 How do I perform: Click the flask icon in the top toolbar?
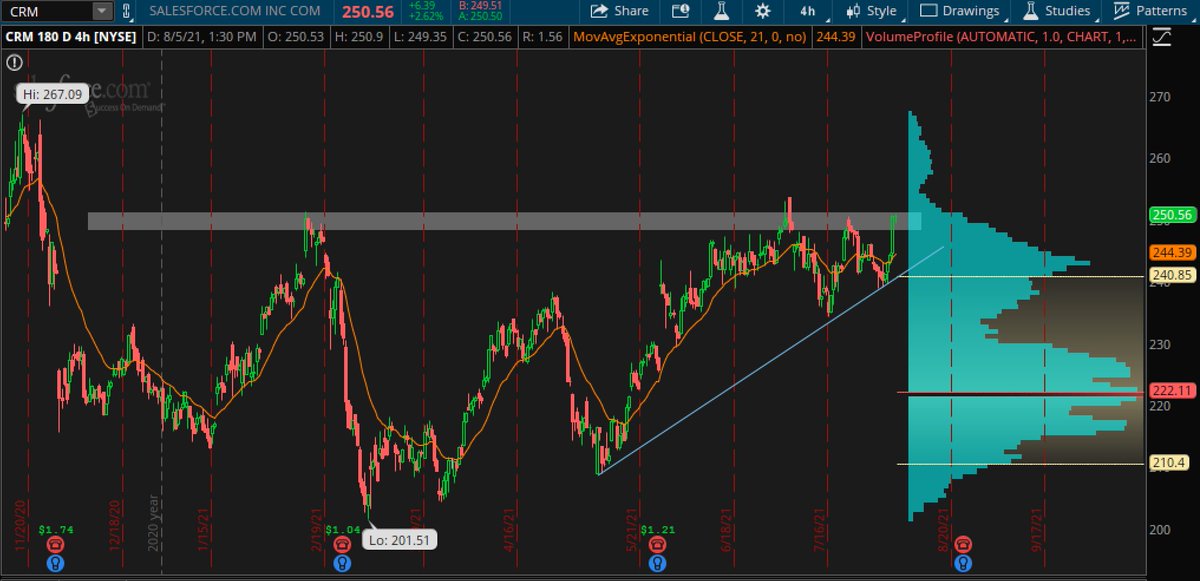pos(720,11)
